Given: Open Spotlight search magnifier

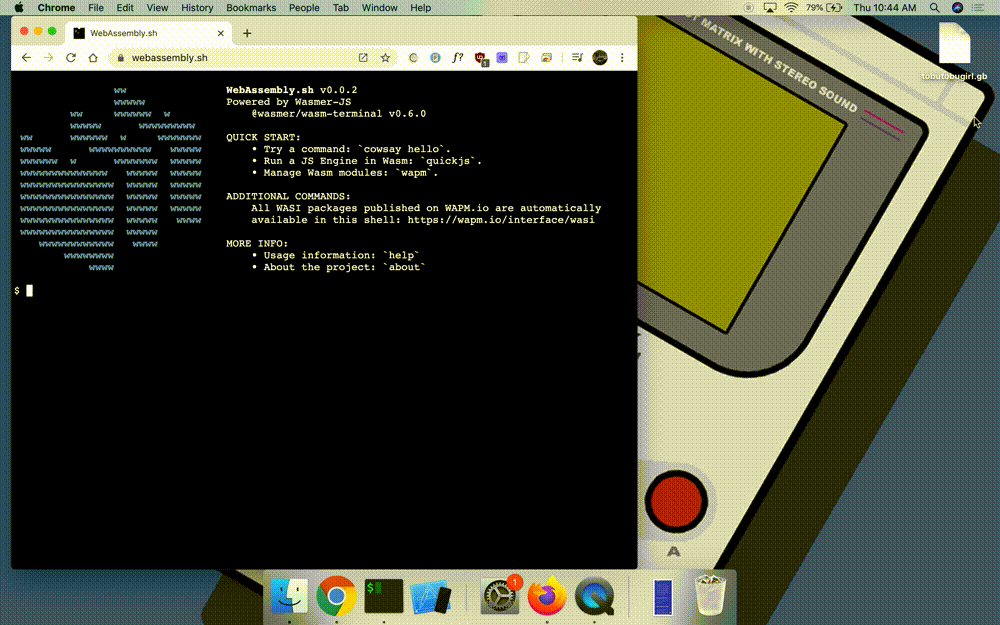Looking at the screenshot, I should [934, 8].
